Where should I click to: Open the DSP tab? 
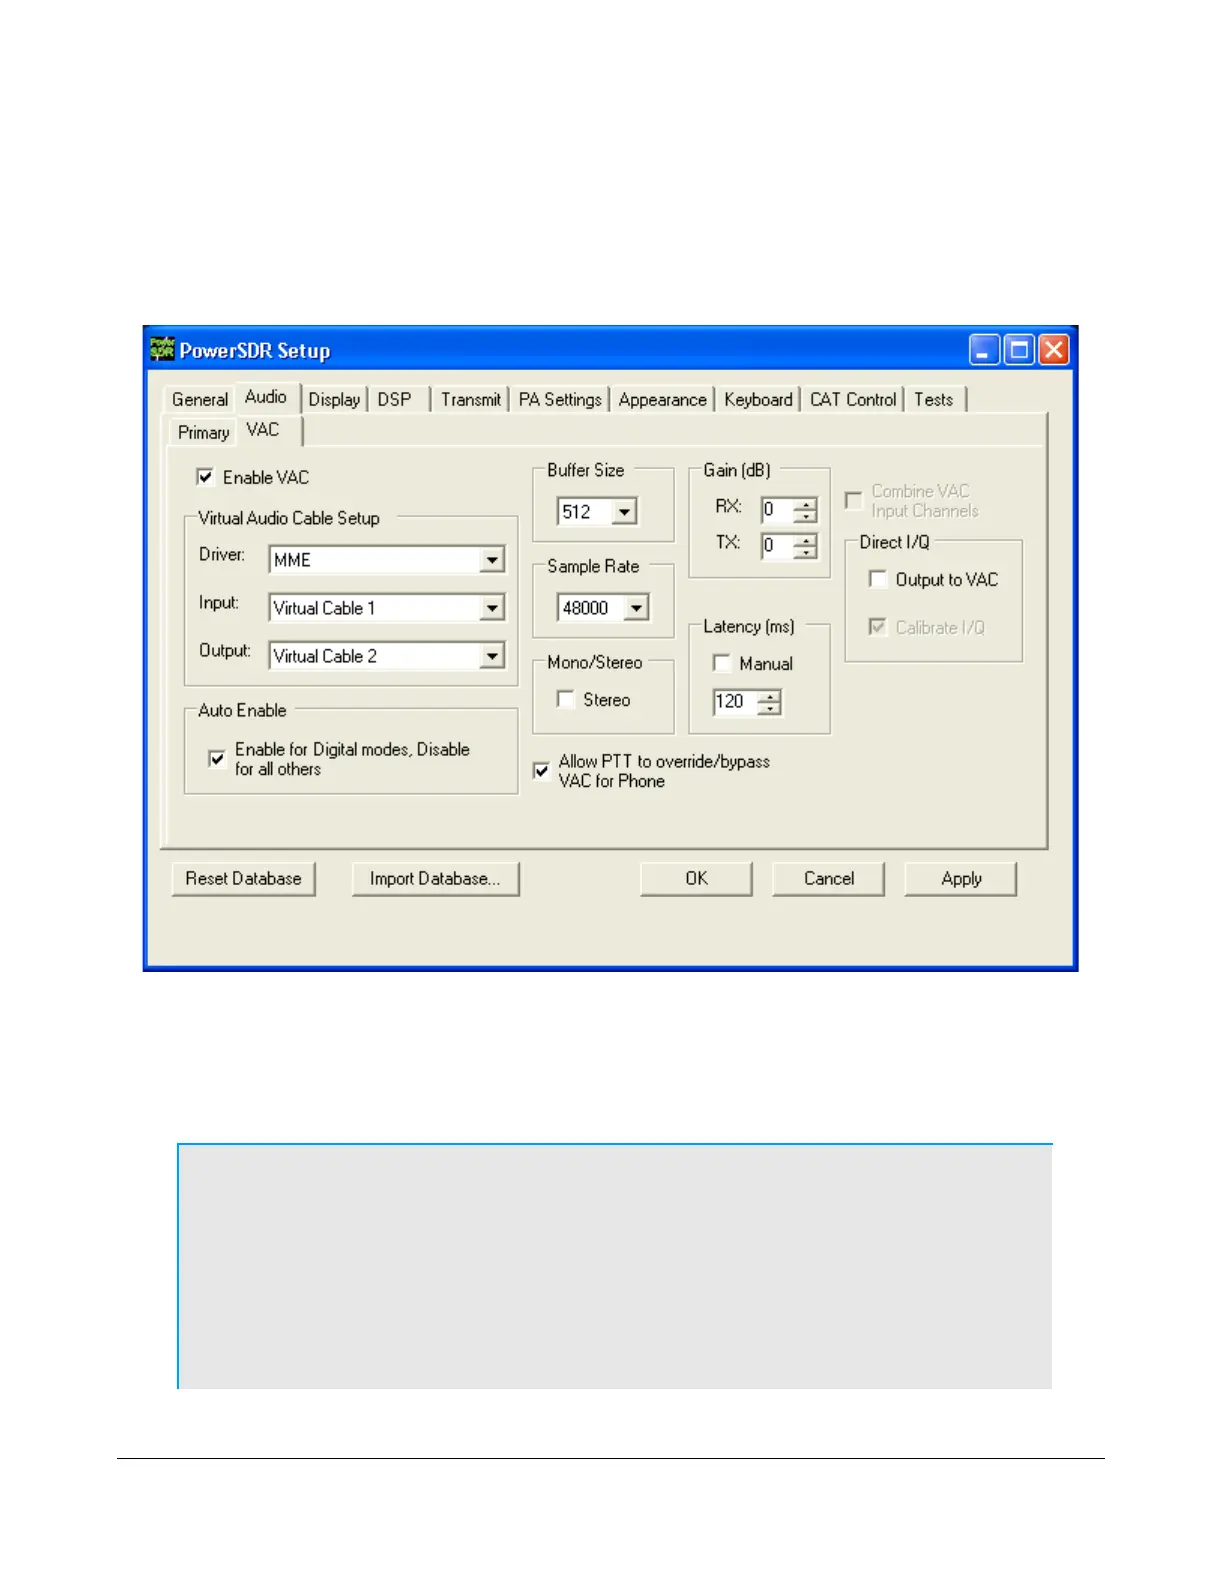tap(395, 399)
